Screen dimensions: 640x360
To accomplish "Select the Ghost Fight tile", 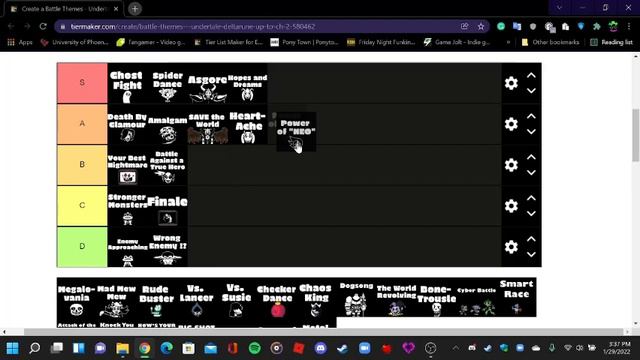I will 127,83.
